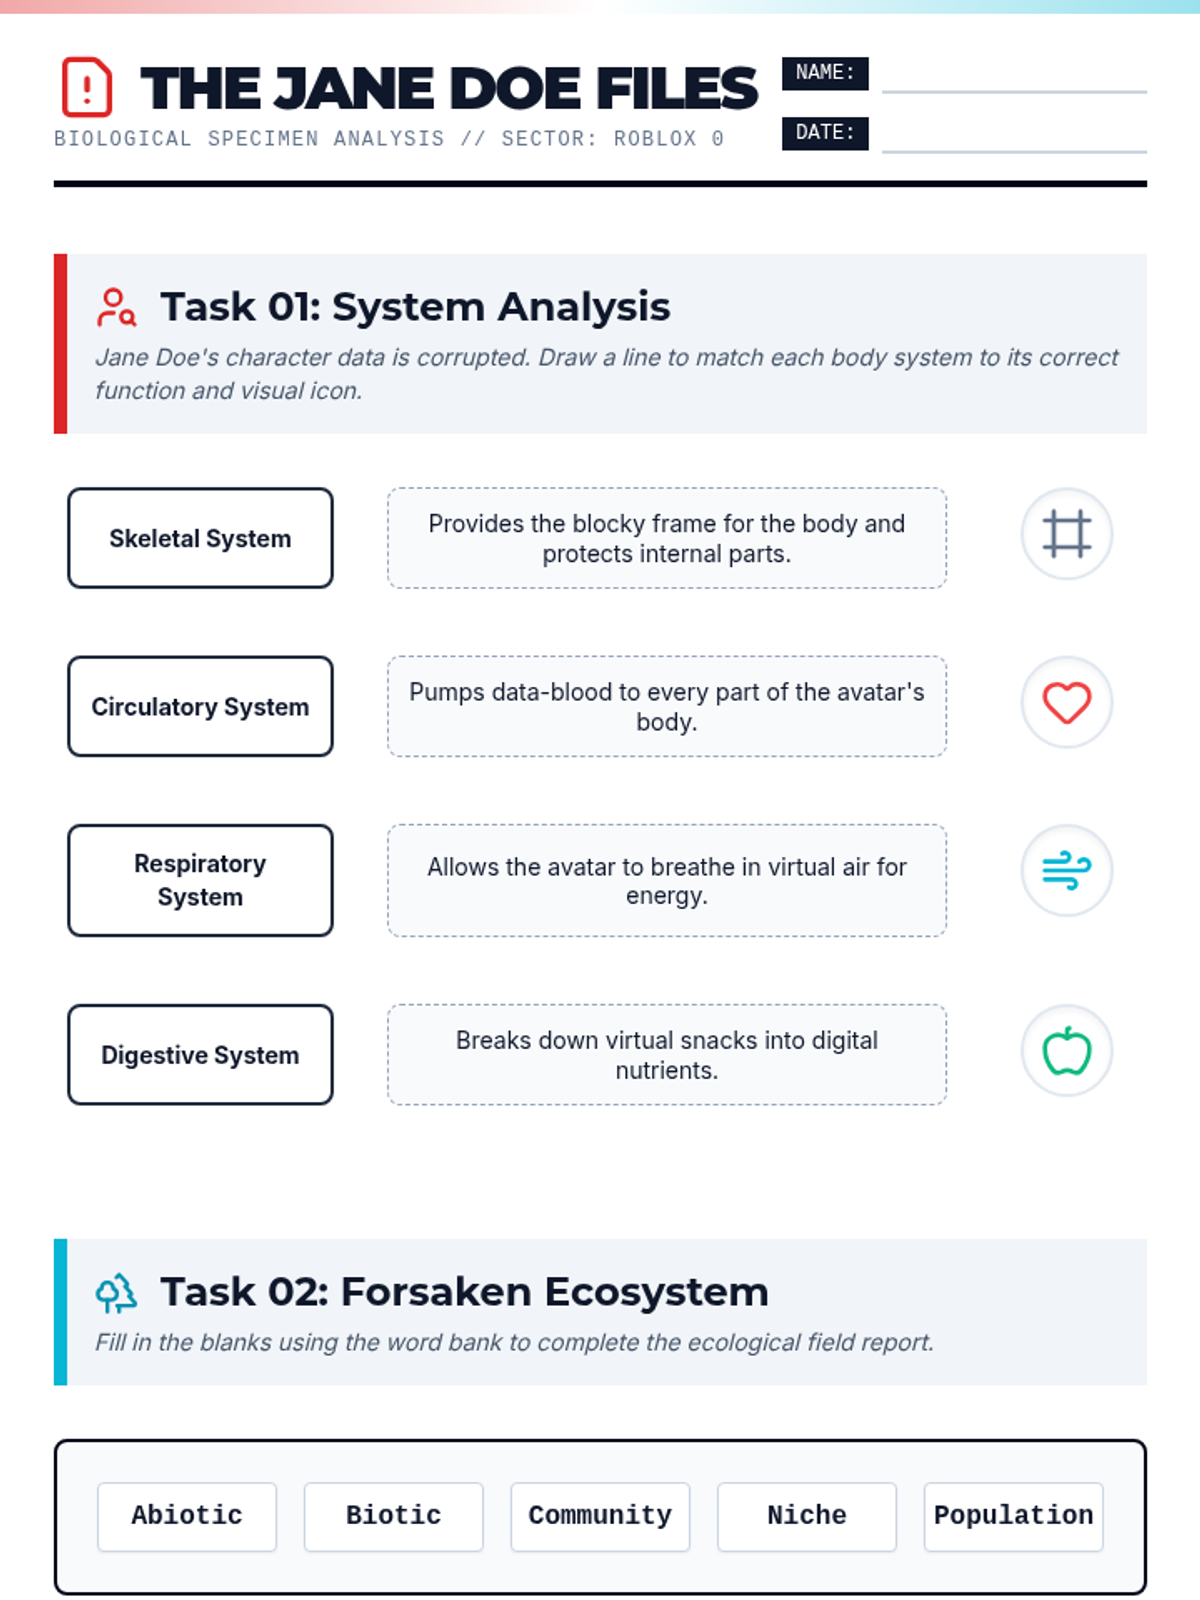Select the Circulatory System box
The image size is (1200, 1600).
(x=200, y=706)
